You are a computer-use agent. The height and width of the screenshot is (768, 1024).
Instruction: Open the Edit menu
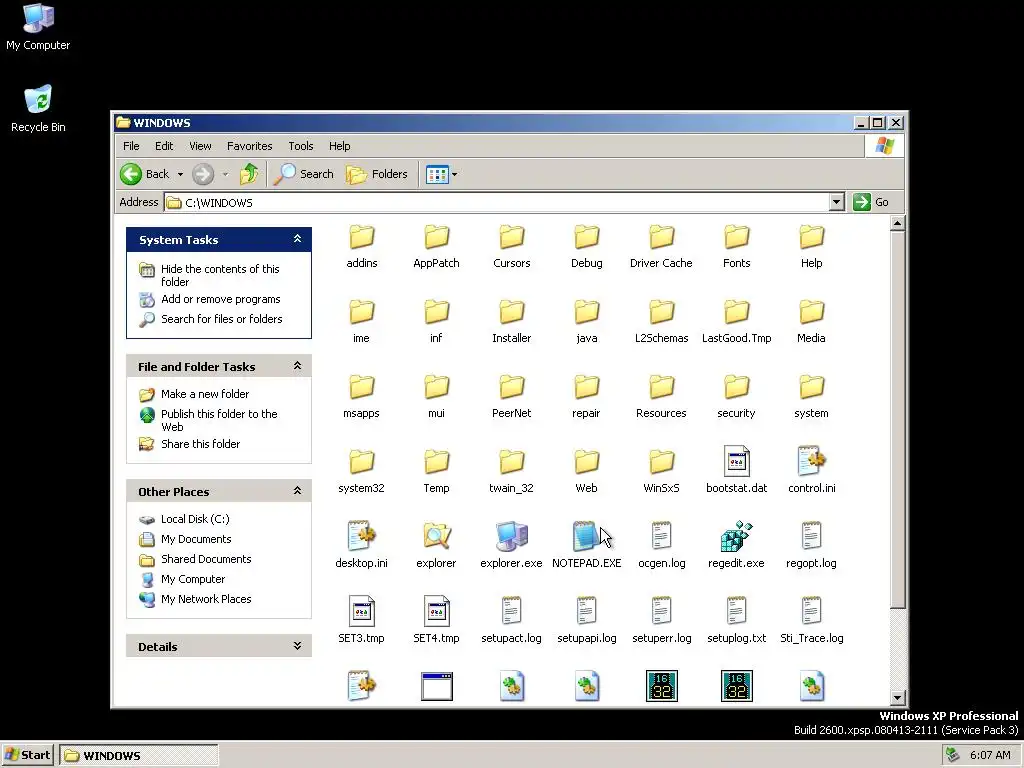coord(164,146)
